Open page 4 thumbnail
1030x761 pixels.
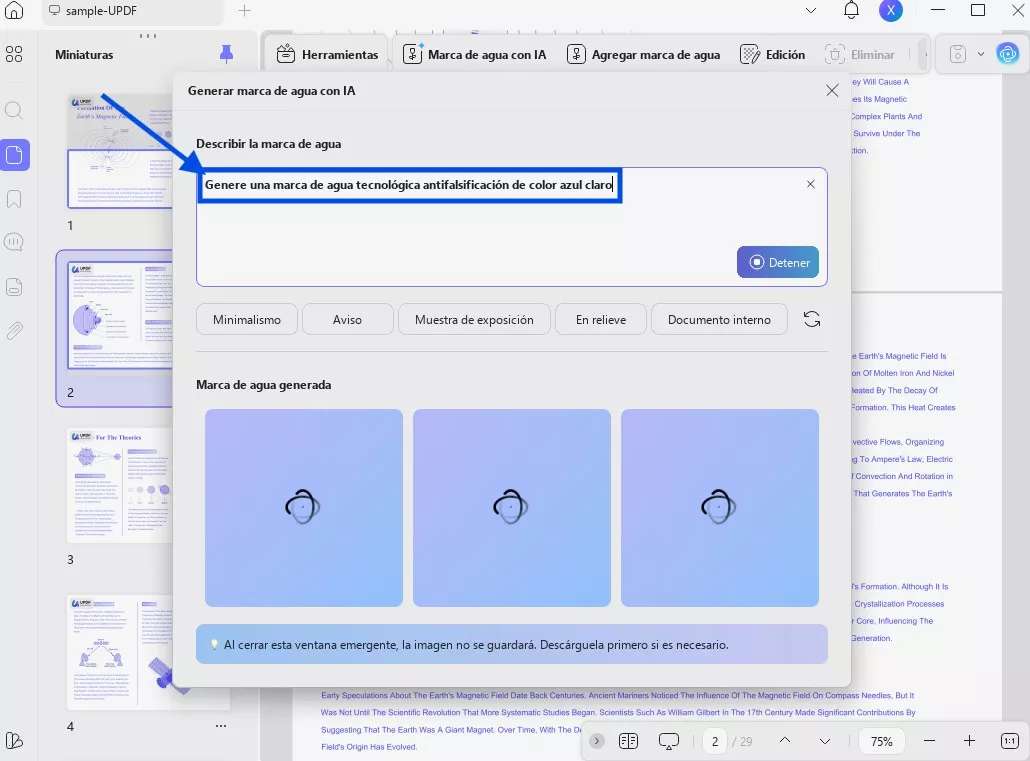click(x=120, y=653)
